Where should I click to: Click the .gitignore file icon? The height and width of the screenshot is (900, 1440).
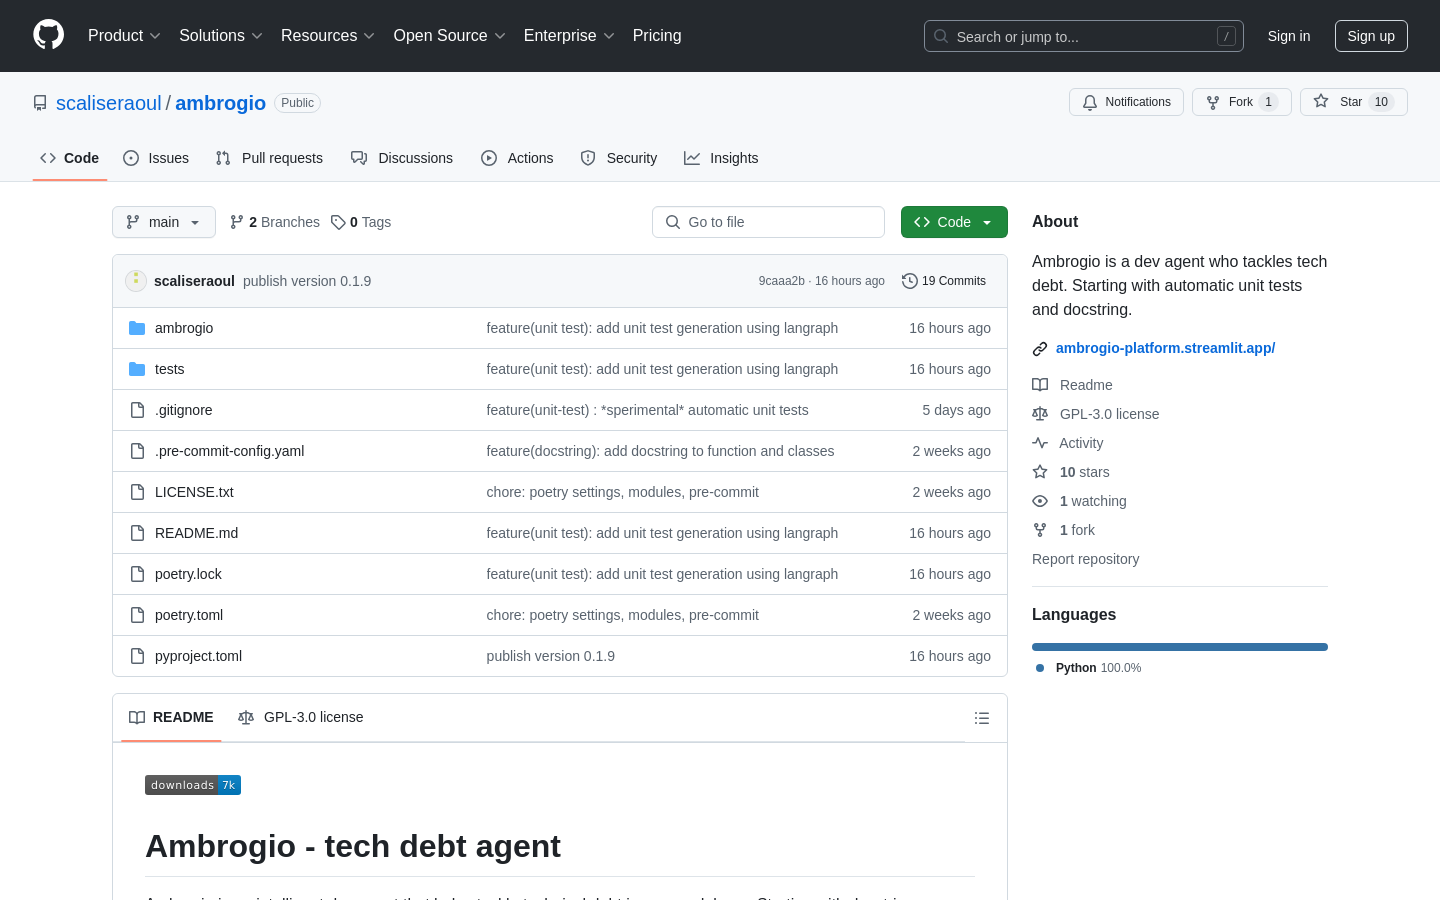tap(137, 410)
